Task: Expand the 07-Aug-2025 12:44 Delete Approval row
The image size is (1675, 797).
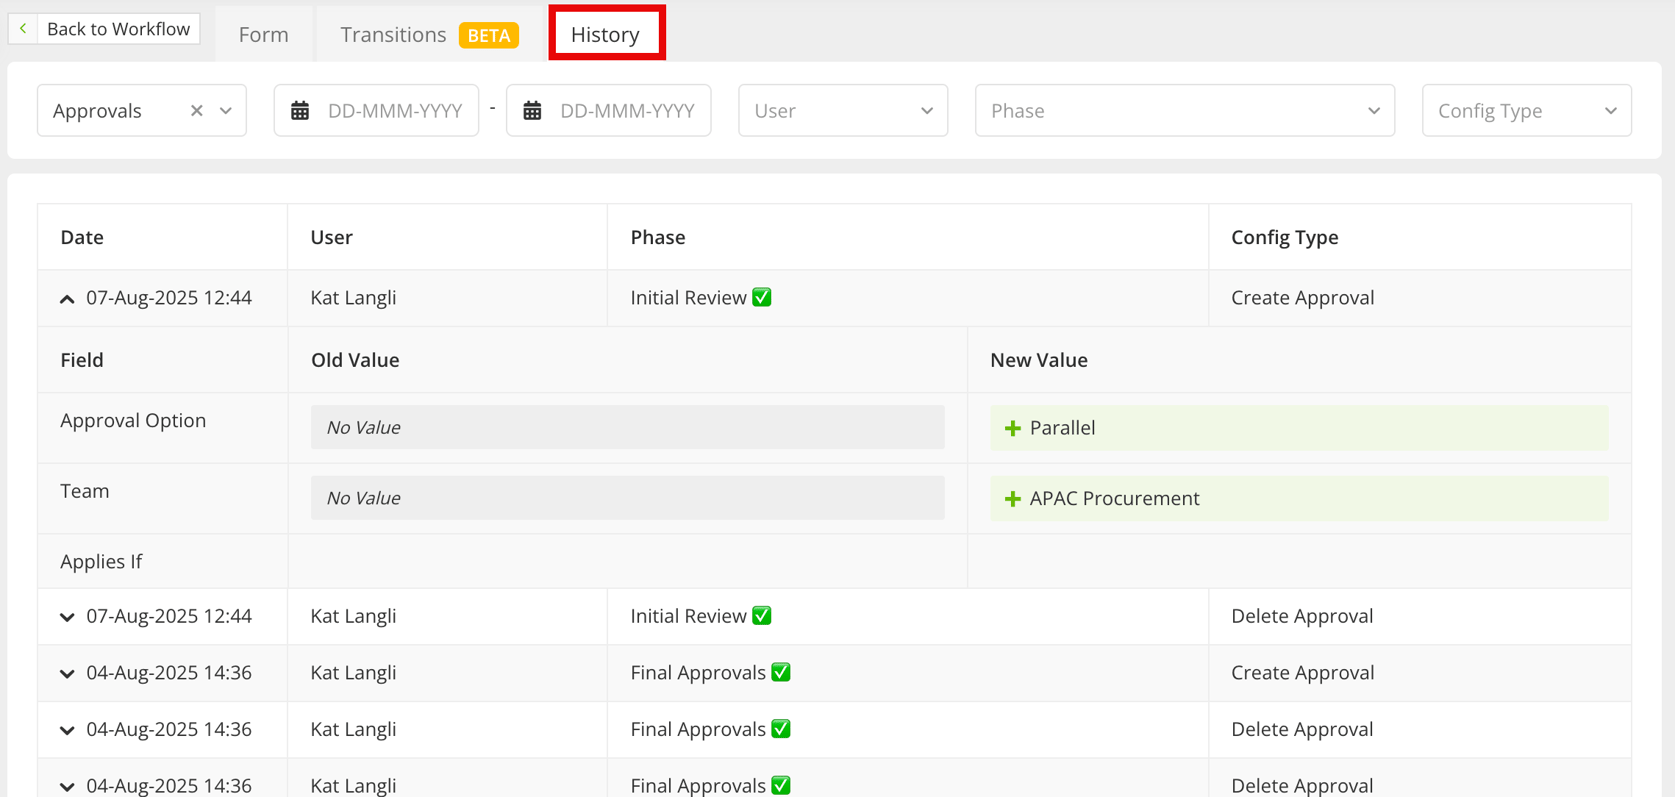Action: coord(67,617)
